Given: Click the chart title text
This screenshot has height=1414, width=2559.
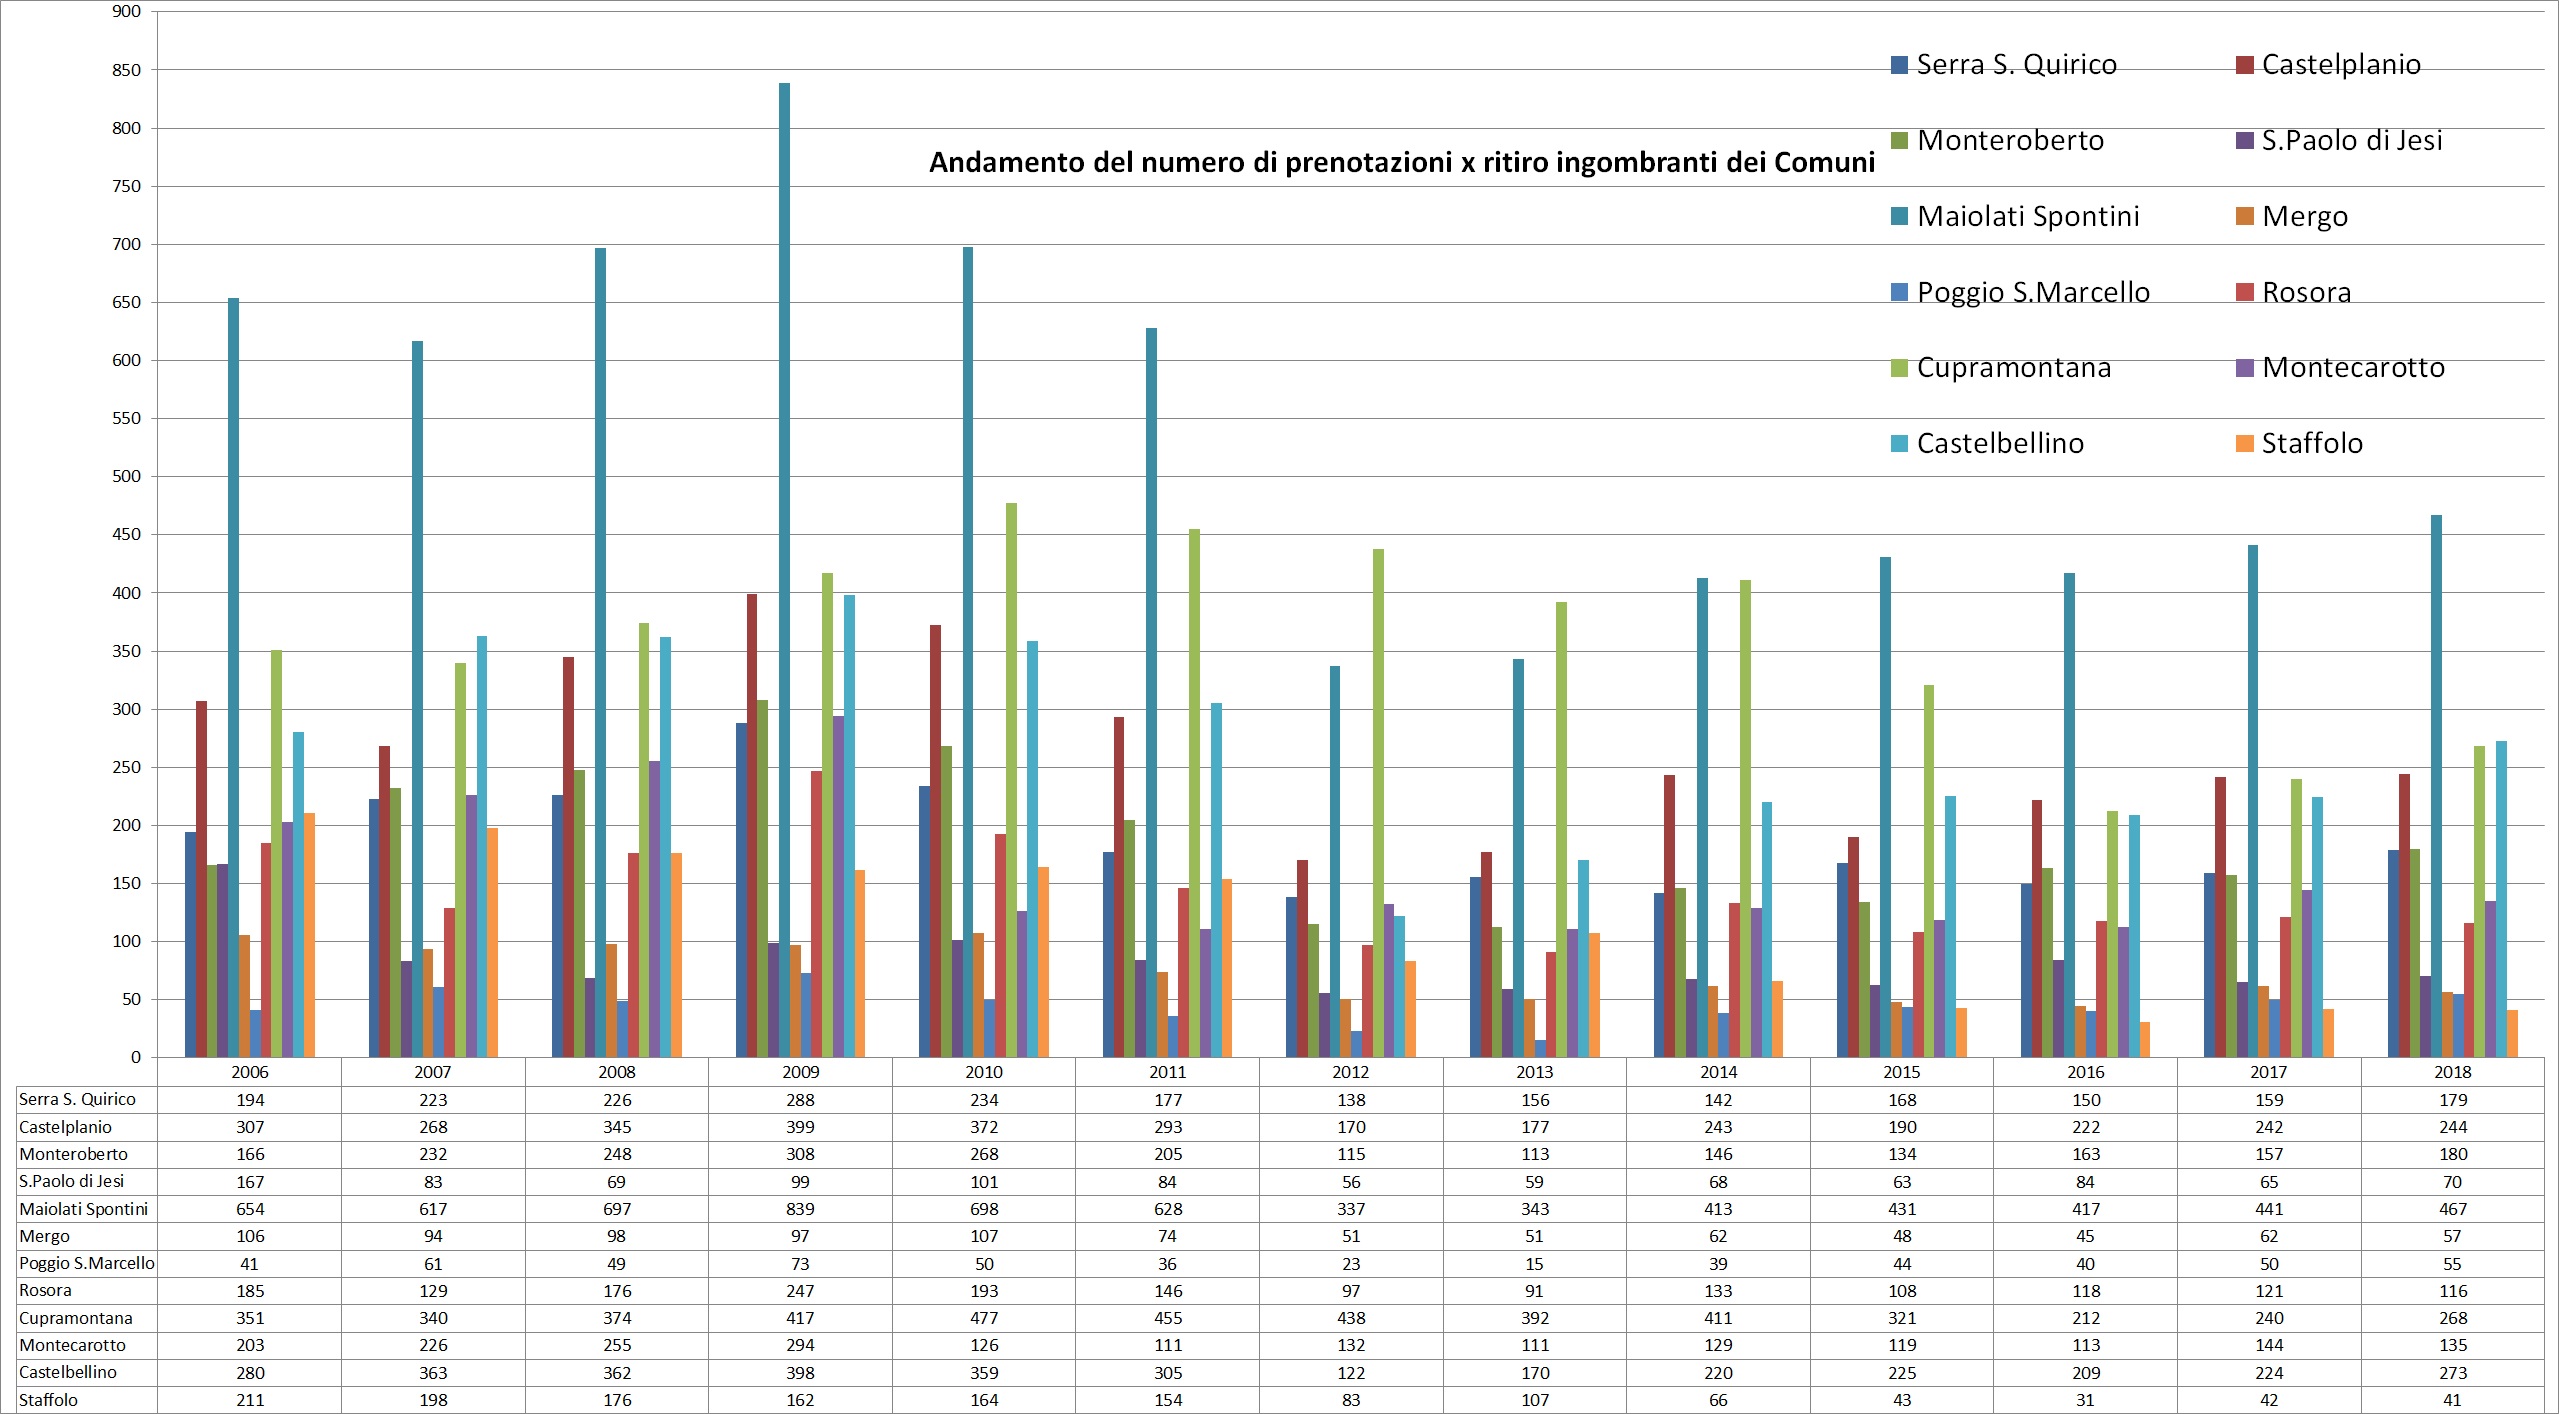Looking at the screenshot, I should pyautogui.click(x=1402, y=162).
